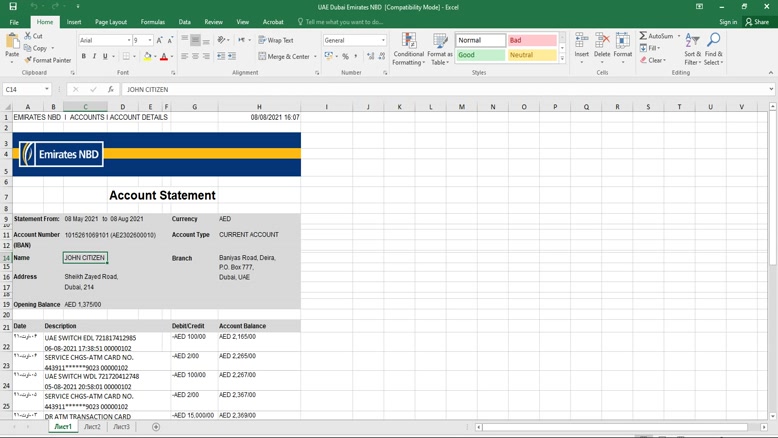Select the Normal cell style

click(x=480, y=40)
